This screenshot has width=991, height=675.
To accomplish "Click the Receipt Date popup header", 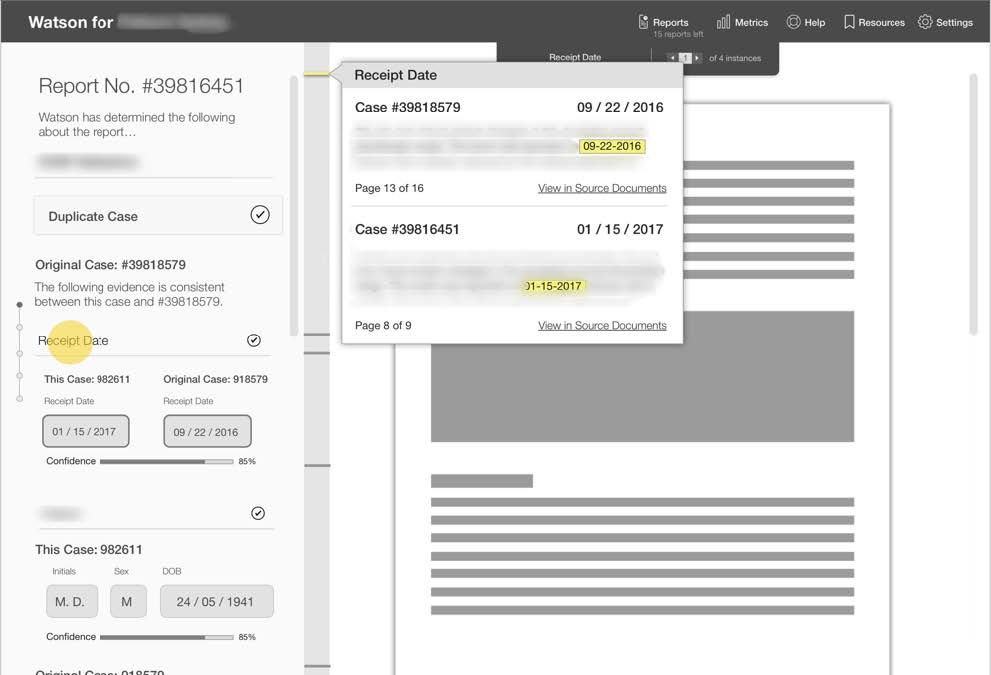I will click(x=396, y=75).
